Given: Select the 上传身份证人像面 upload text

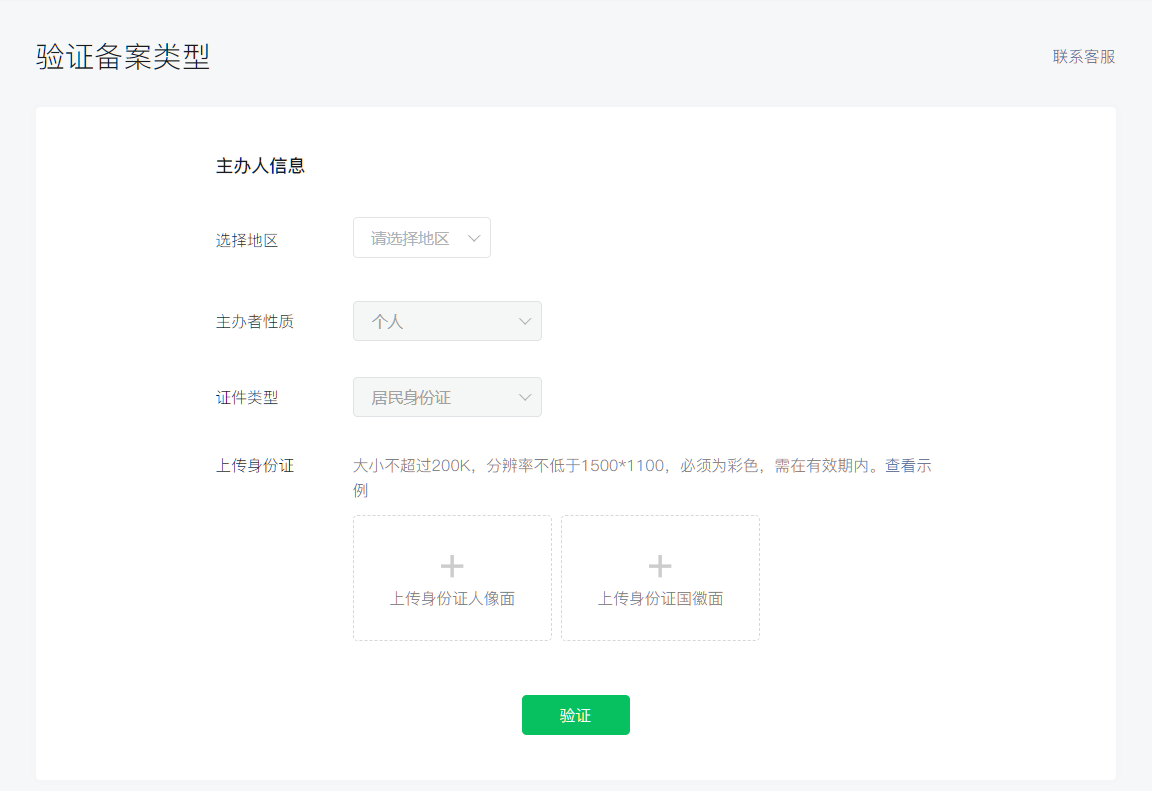Looking at the screenshot, I should tap(452, 599).
